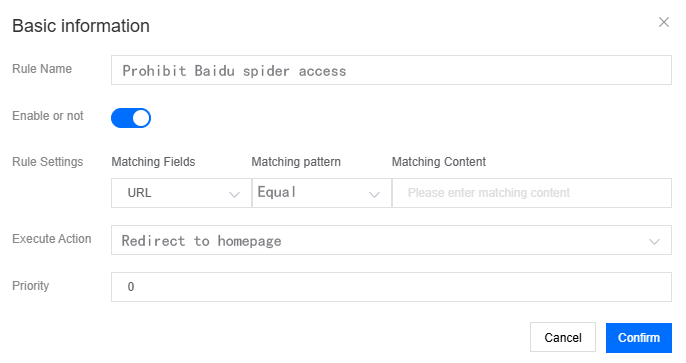The height and width of the screenshot is (363, 686).
Task: Click the blue Confirm button
Action: (639, 338)
